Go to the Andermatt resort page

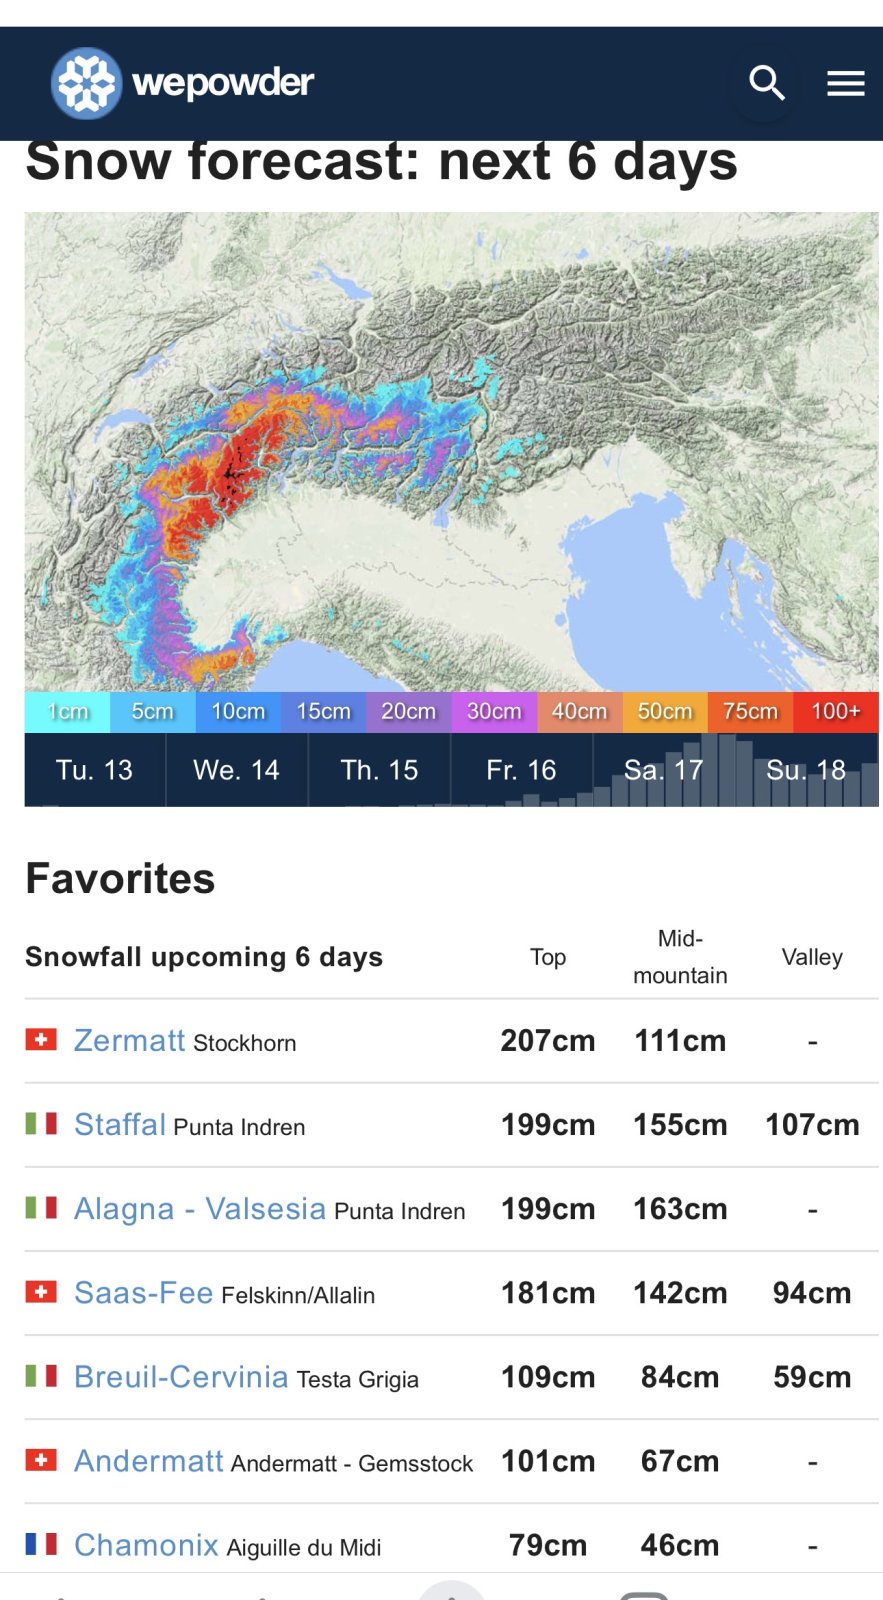148,1460
